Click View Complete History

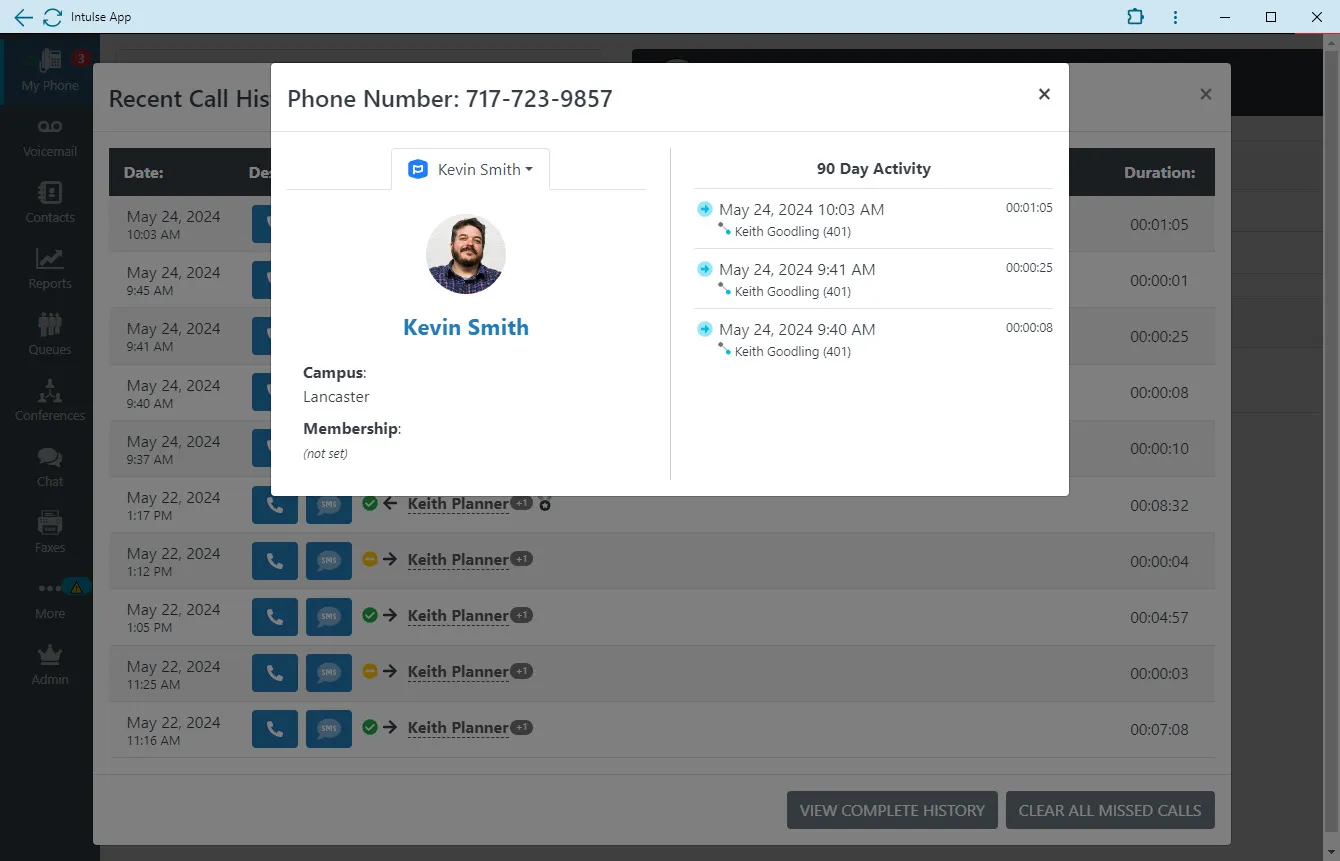(891, 810)
